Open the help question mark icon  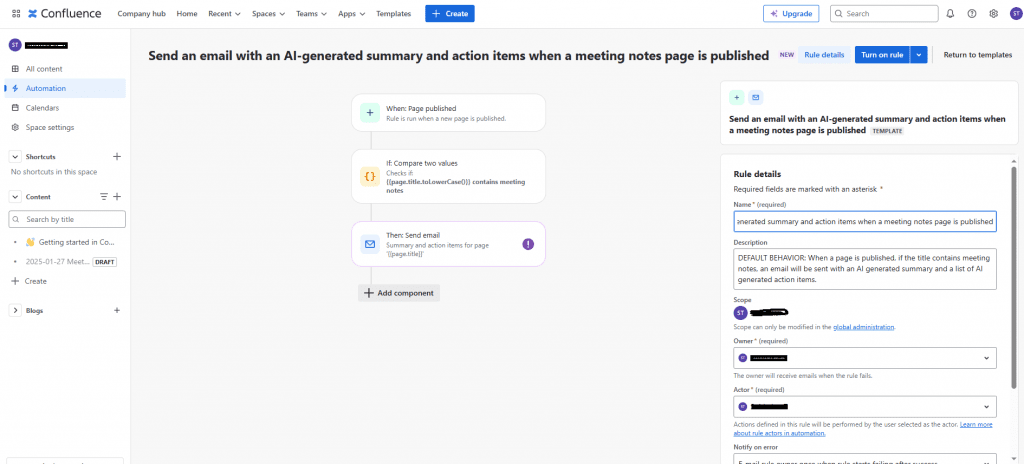[972, 14]
